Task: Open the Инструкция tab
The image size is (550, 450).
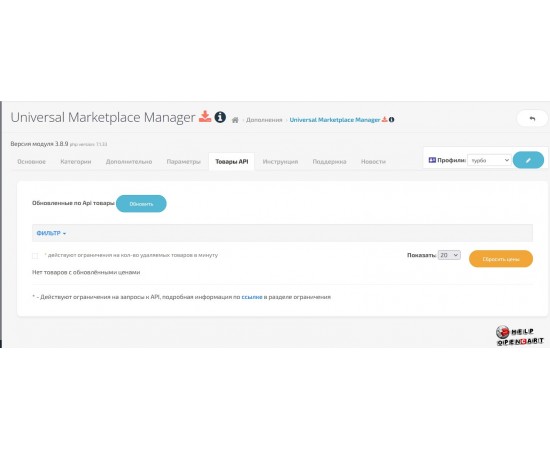Action: point(280,162)
